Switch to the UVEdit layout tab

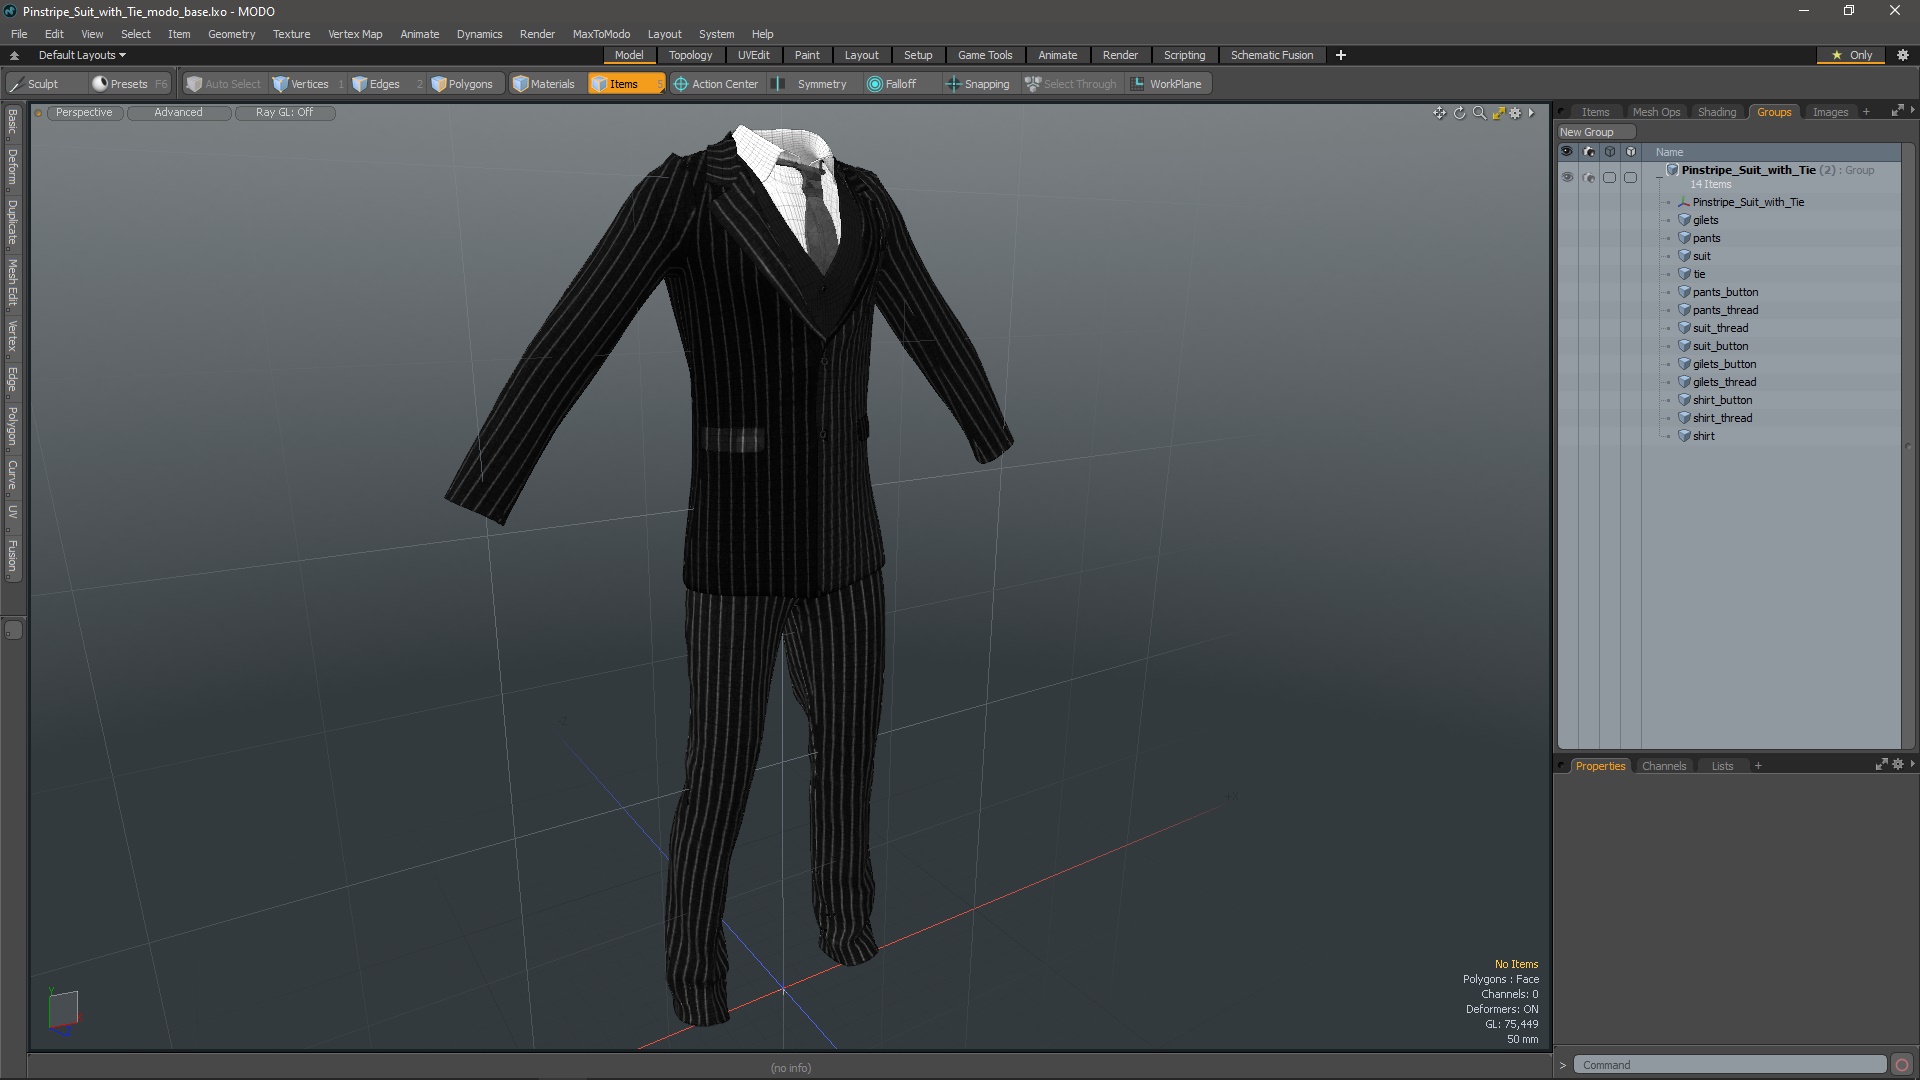pyautogui.click(x=753, y=55)
